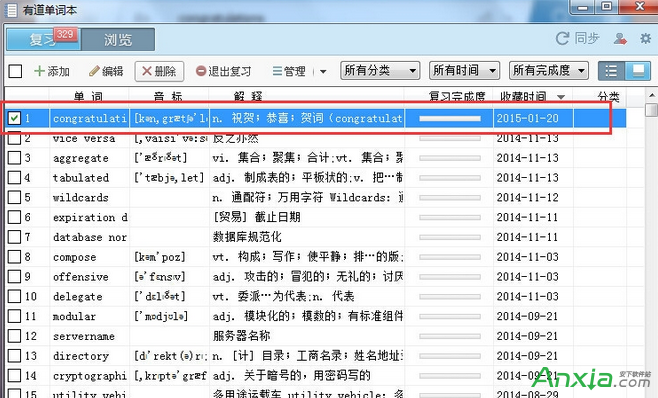Sort by the 单词 column header
The image size is (658, 398).
(89, 97)
